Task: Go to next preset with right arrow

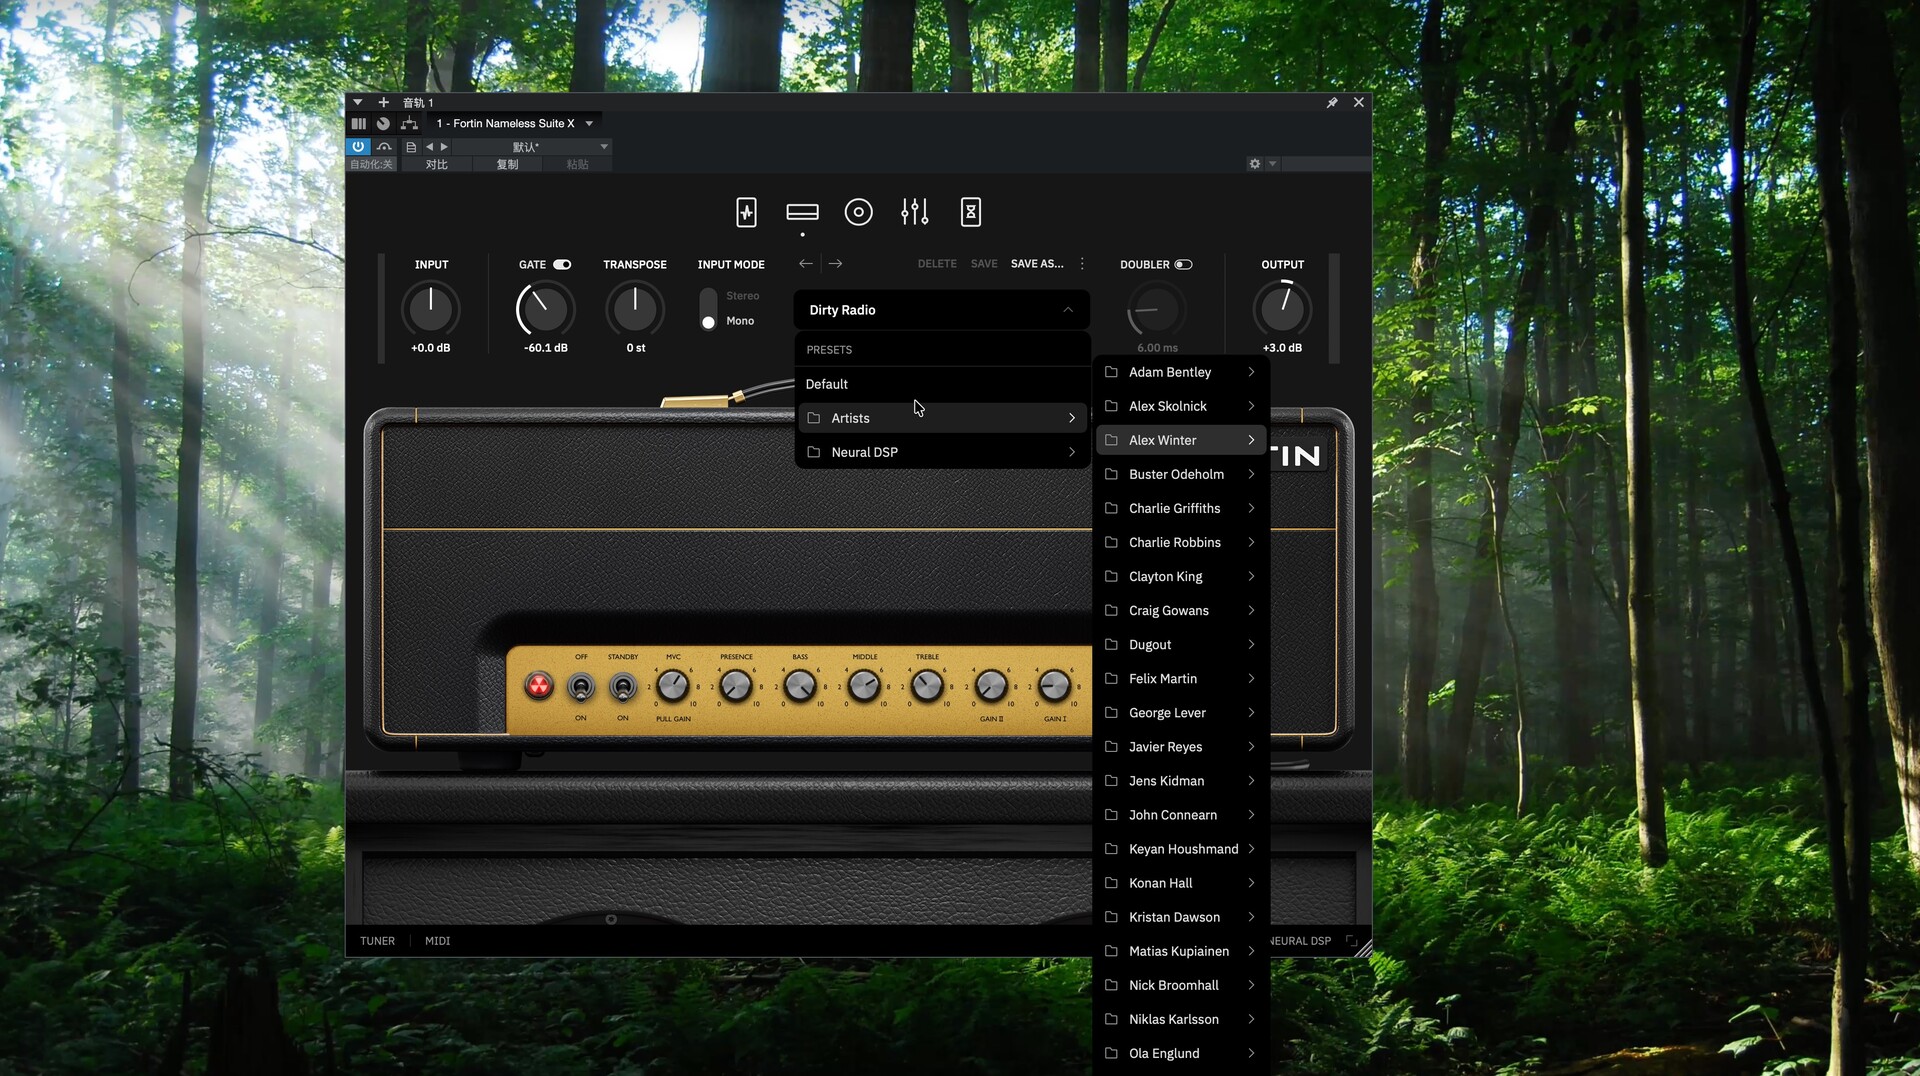Action: tap(836, 264)
